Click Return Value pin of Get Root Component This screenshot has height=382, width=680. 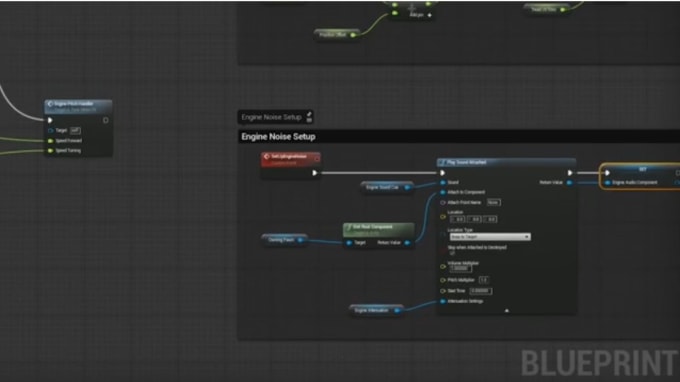tap(407, 243)
